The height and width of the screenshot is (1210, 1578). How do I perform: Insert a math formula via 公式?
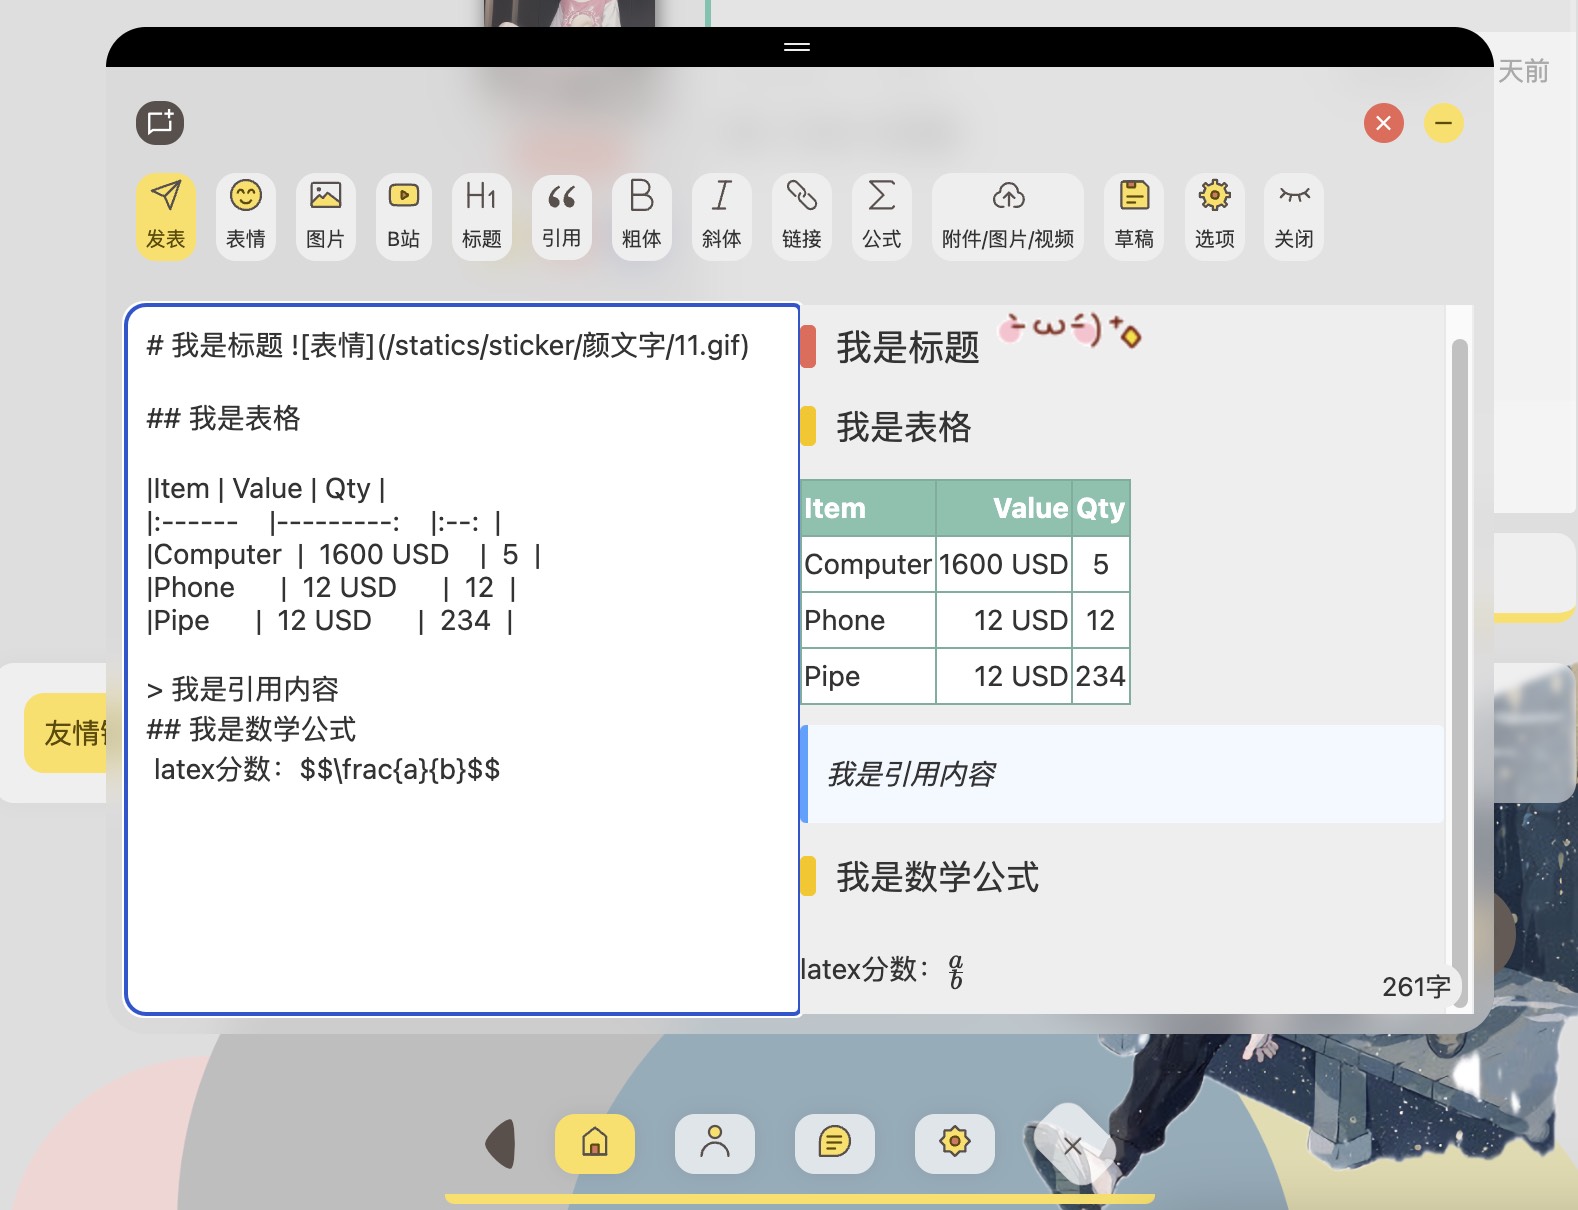881,215
